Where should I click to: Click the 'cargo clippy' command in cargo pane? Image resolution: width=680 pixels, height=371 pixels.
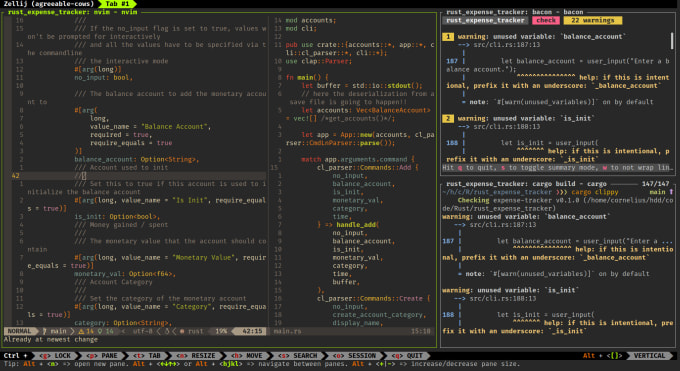(x=595, y=192)
